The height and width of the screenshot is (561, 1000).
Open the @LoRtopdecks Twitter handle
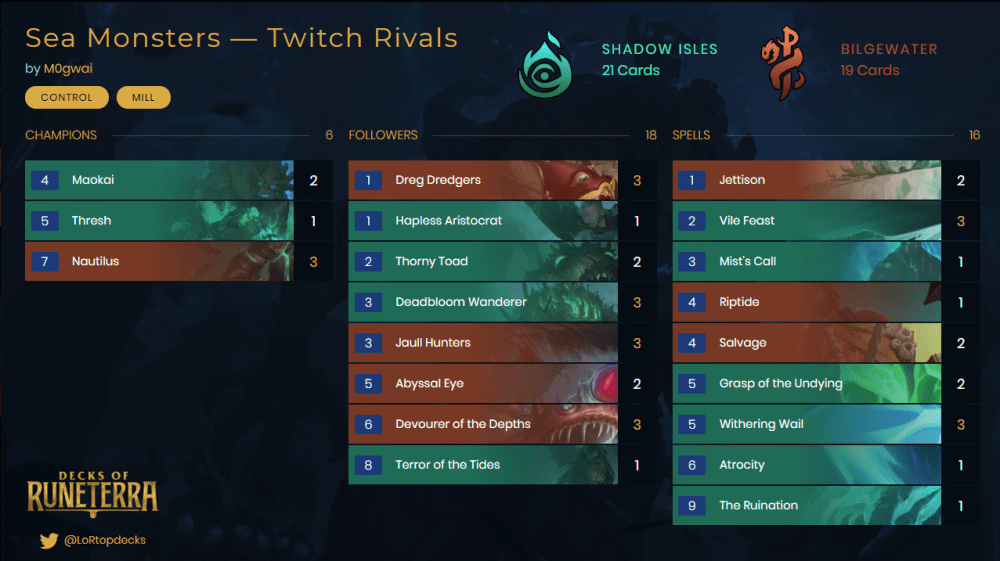[105, 540]
